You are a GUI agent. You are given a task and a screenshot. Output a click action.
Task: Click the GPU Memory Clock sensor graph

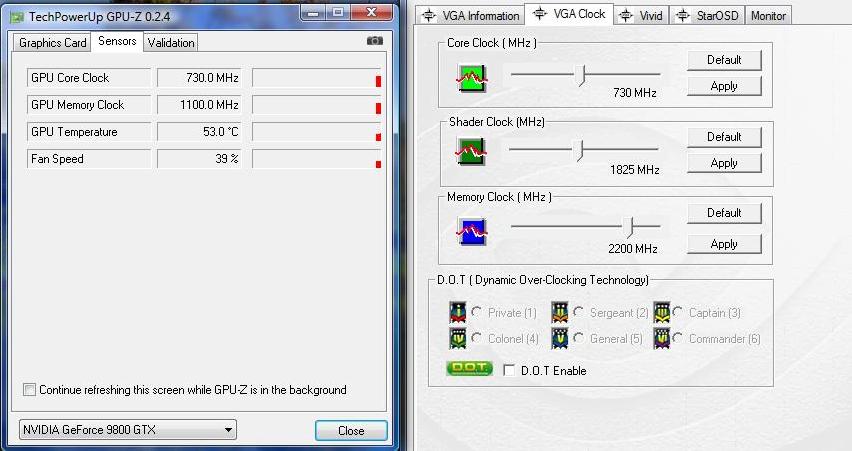317,105
